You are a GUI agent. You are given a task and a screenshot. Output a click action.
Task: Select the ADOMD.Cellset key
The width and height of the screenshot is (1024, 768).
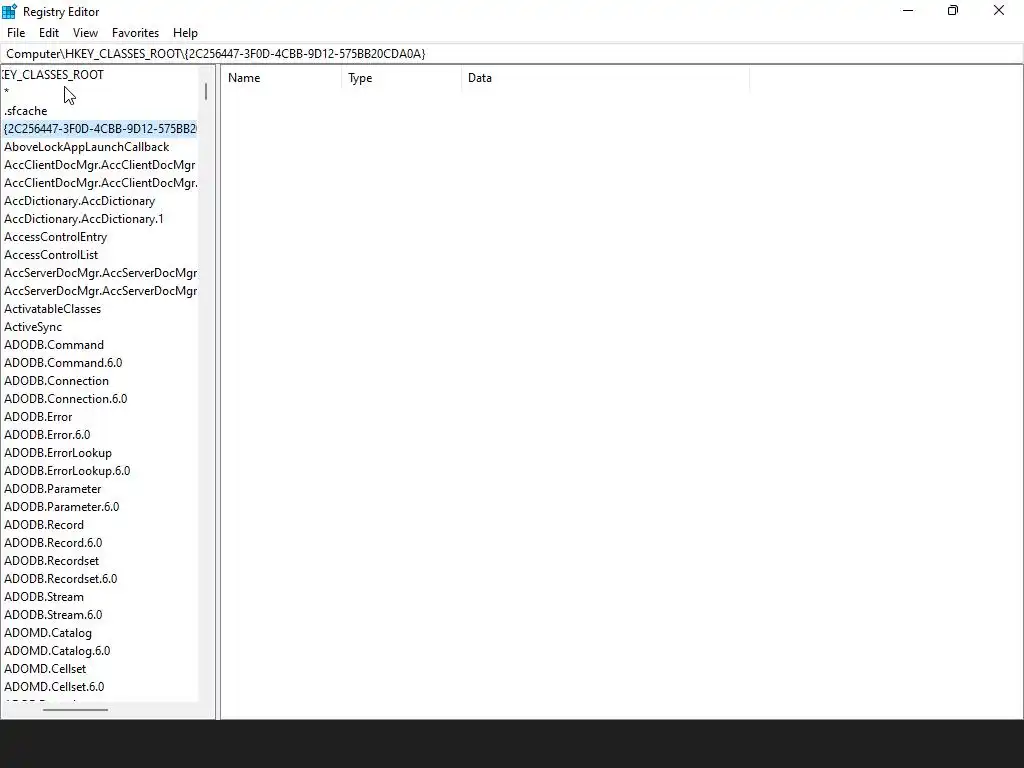tap(45, 669)
